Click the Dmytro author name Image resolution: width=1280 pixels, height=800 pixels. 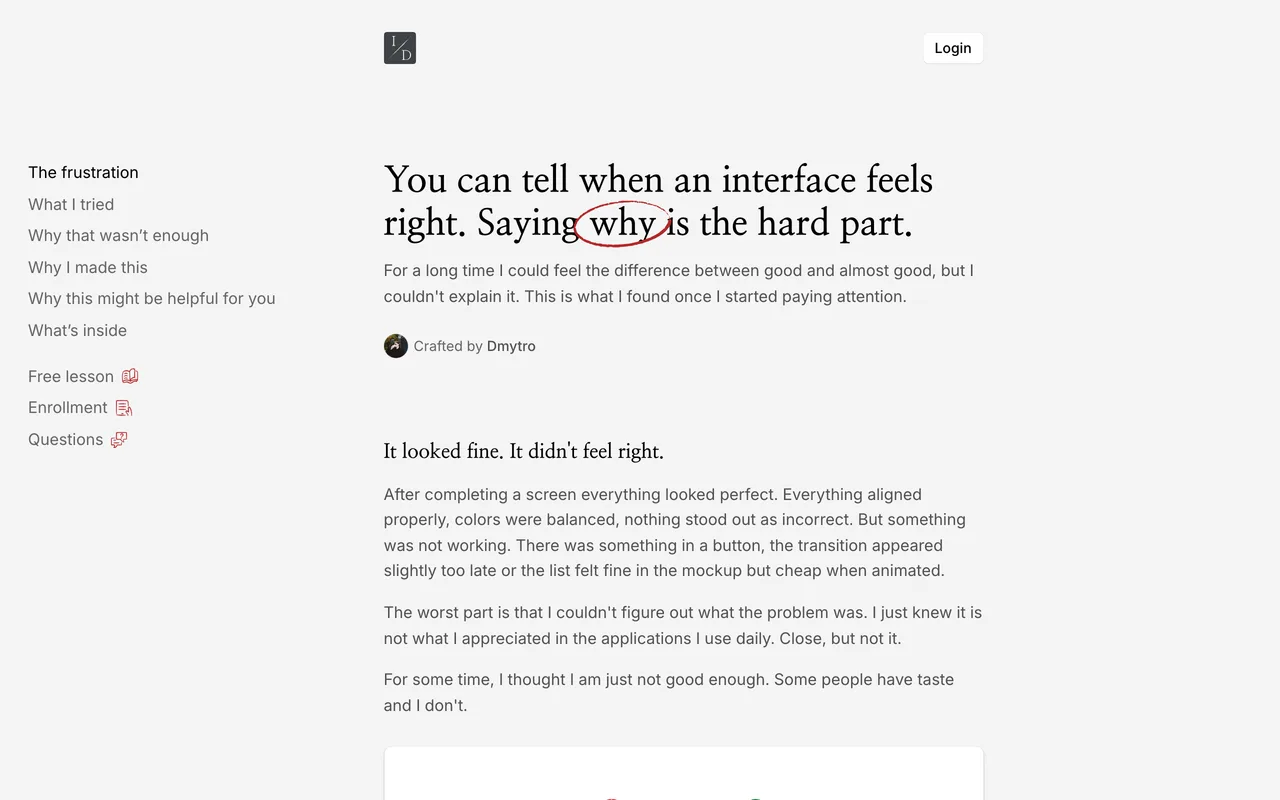[511, 346]
